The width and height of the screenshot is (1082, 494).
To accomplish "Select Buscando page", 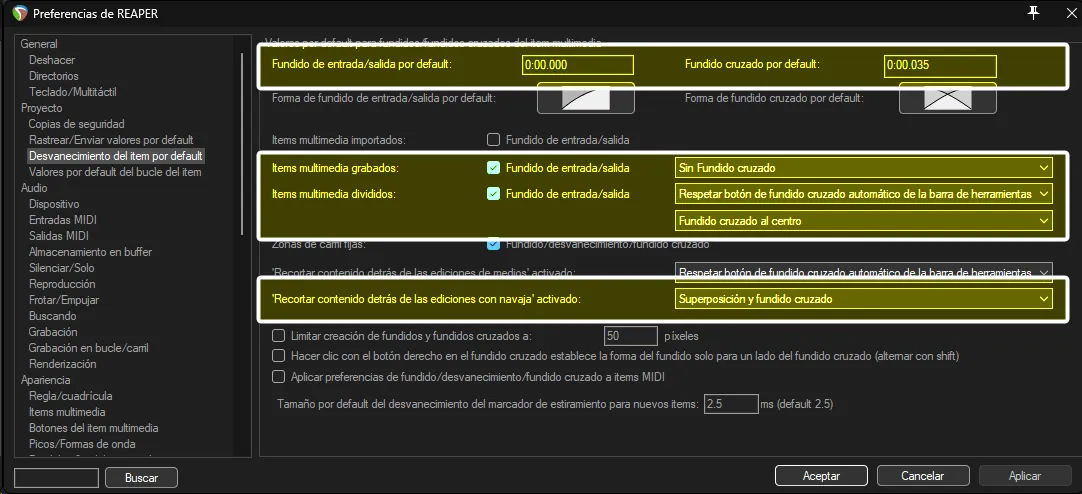I will point(52,316).
